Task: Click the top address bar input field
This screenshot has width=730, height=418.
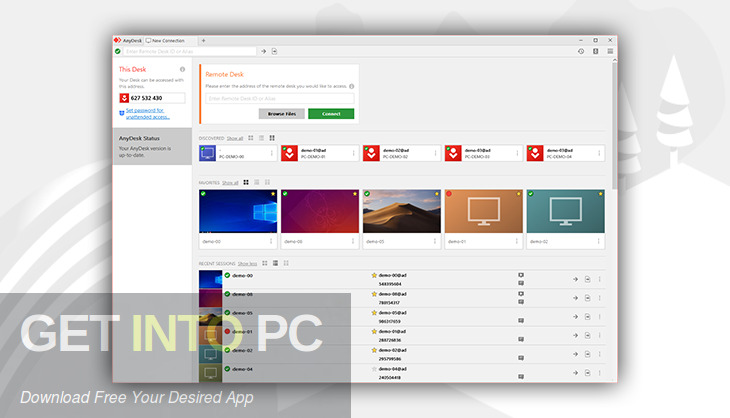Action: click(189, 51)
